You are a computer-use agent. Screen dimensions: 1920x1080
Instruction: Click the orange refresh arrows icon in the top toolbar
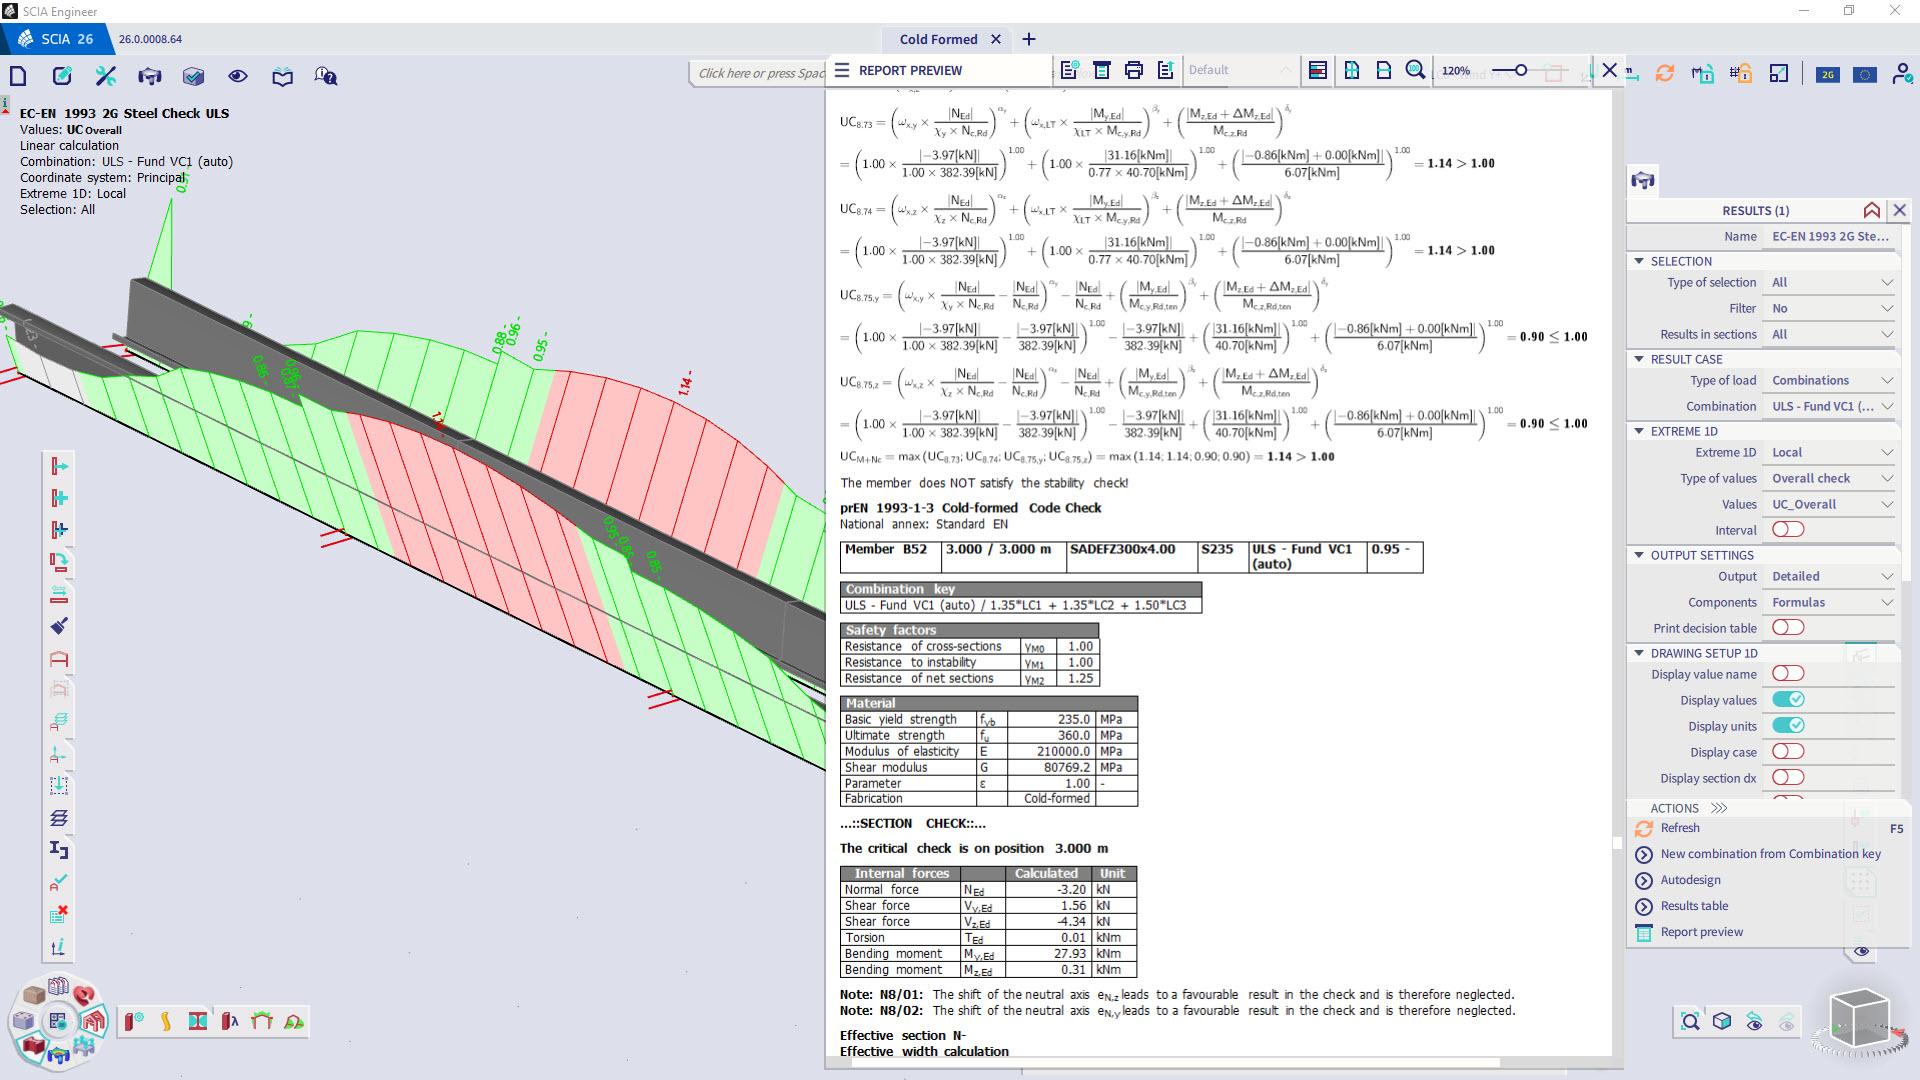[x=1664, y=73]
